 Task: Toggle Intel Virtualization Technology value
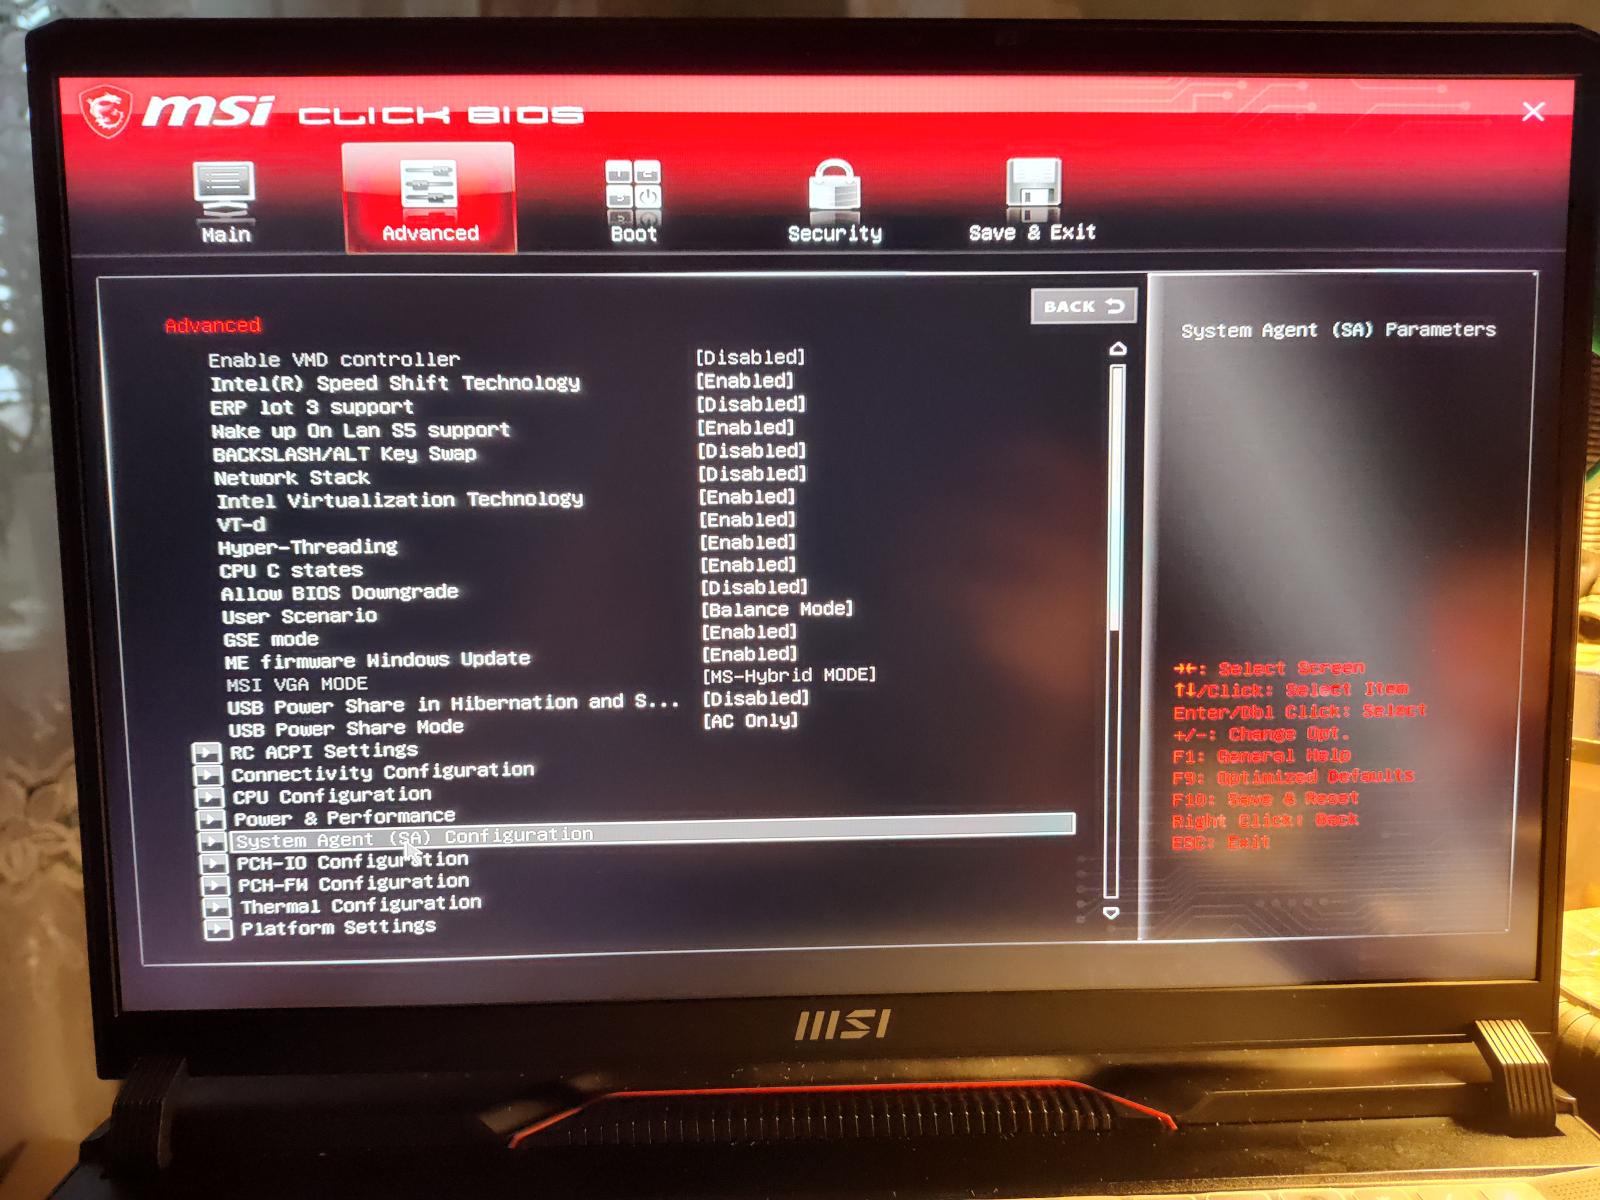point(747,497)
